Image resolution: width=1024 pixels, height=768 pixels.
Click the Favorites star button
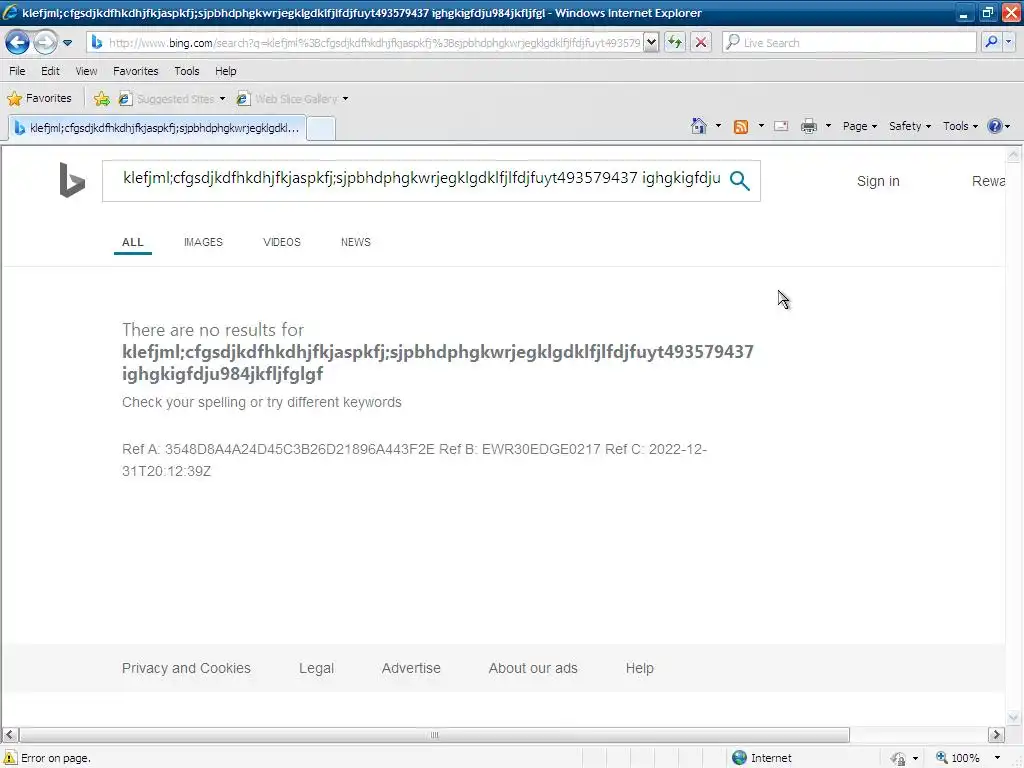click(x=39, y=99)
